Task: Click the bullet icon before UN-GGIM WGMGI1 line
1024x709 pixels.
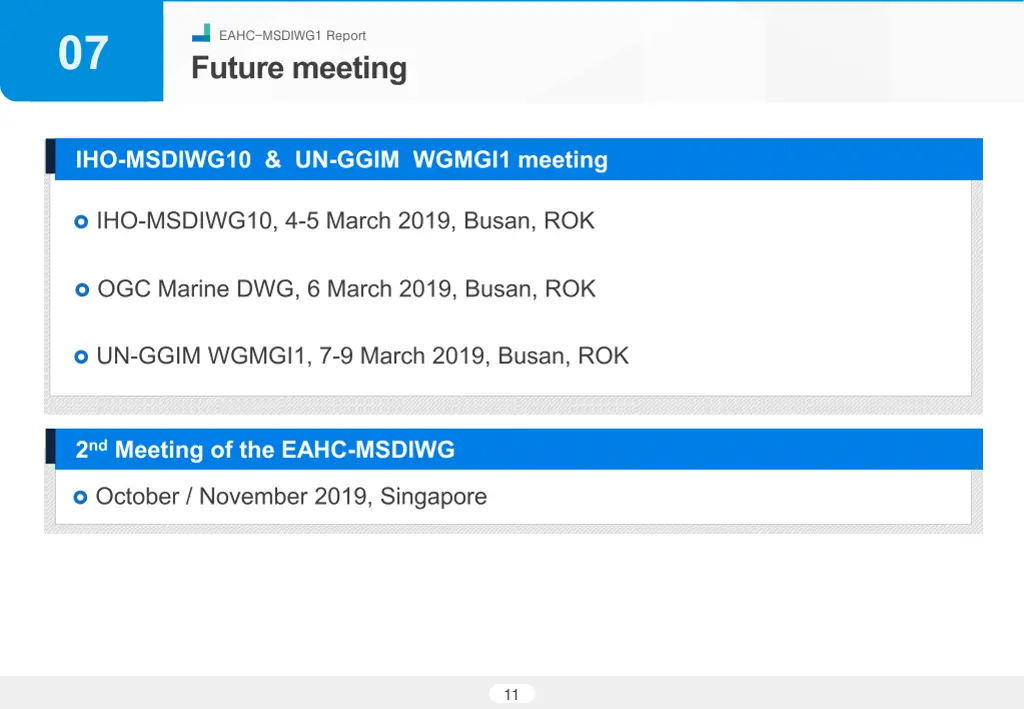Action: [81, 357]
